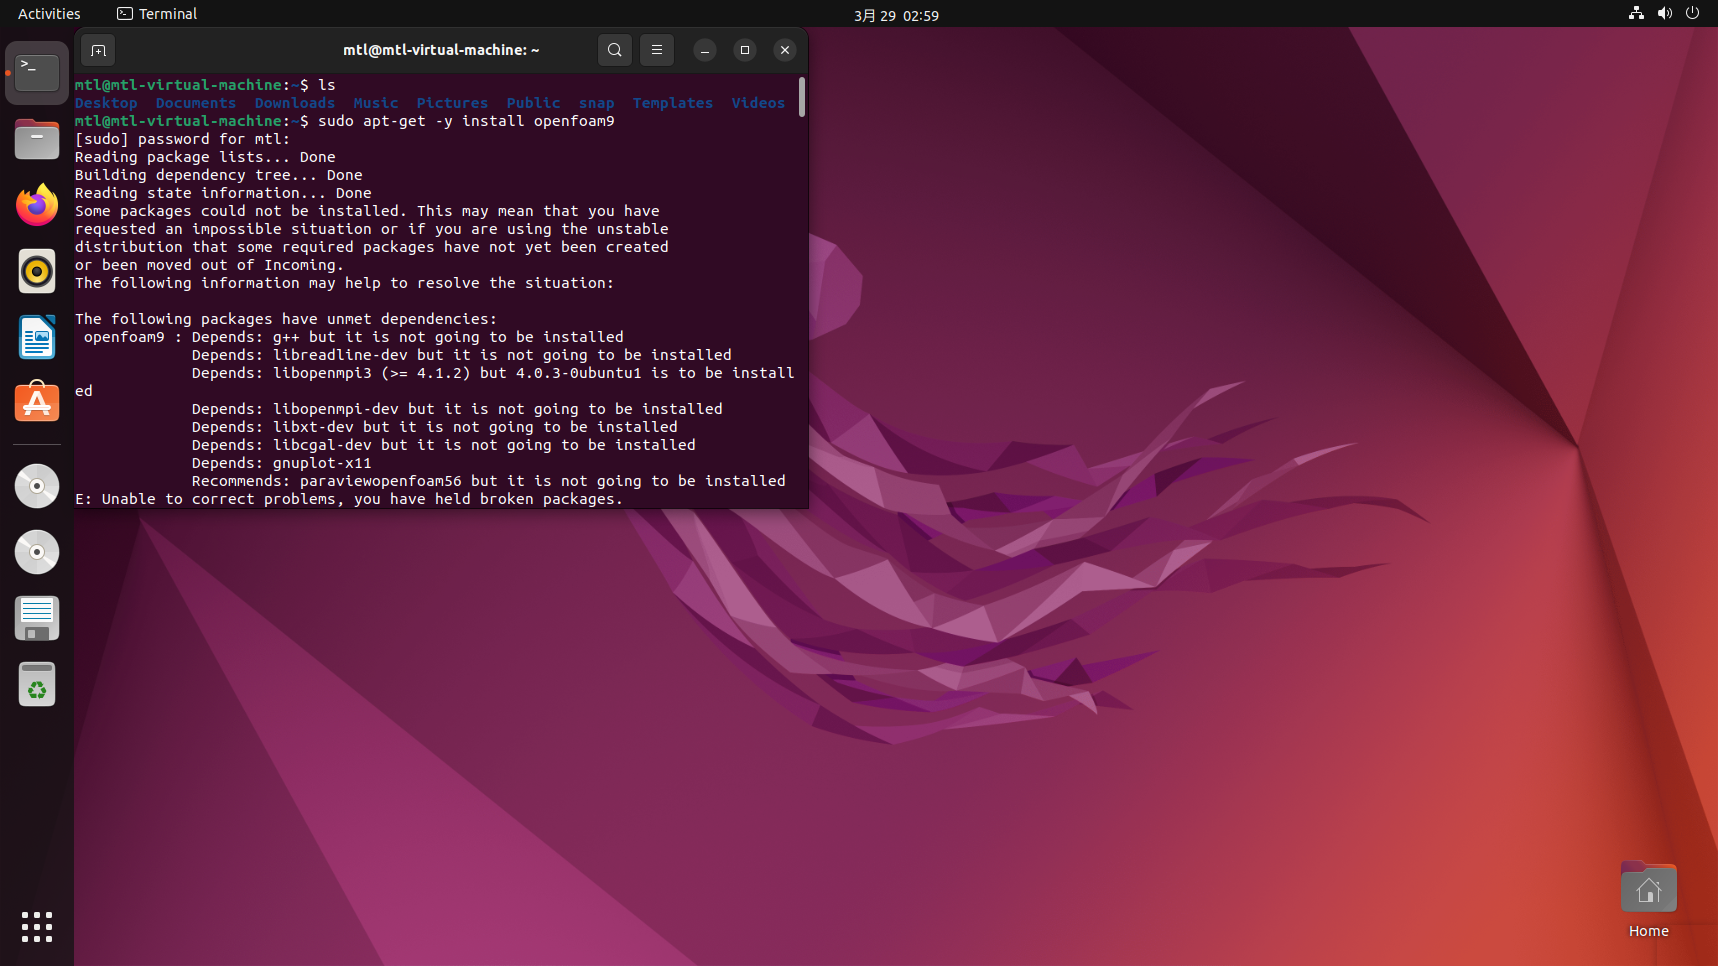Click the network status icon
The height and width of the screenshot is (966, 1718).
[x=1636, y=13]
